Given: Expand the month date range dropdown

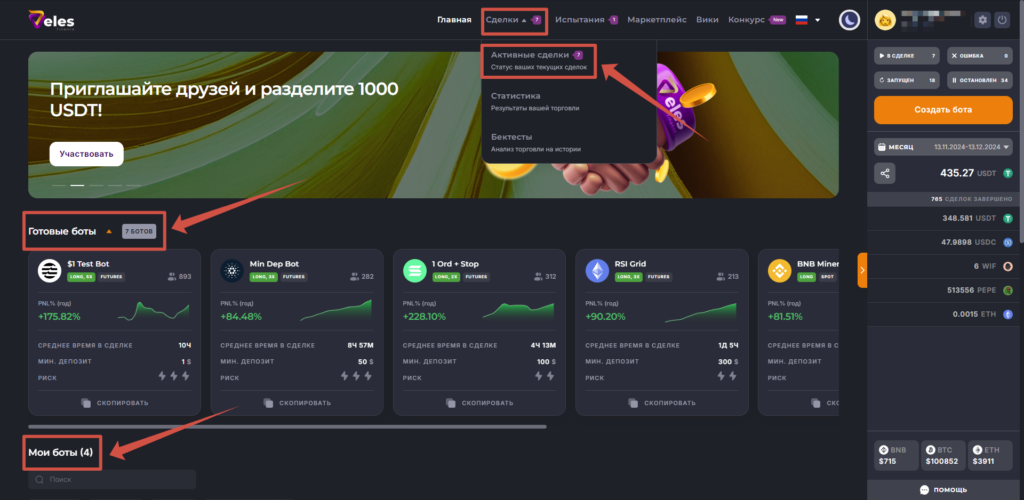Looking at the screenshot, I should 944,147.
